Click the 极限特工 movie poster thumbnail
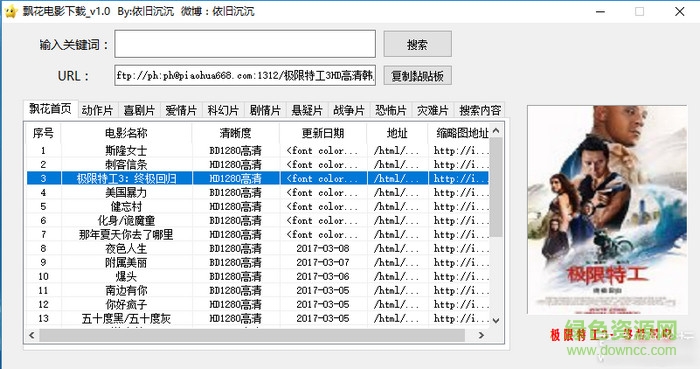This screenshot has height=369, width=700. click(607, 210)
